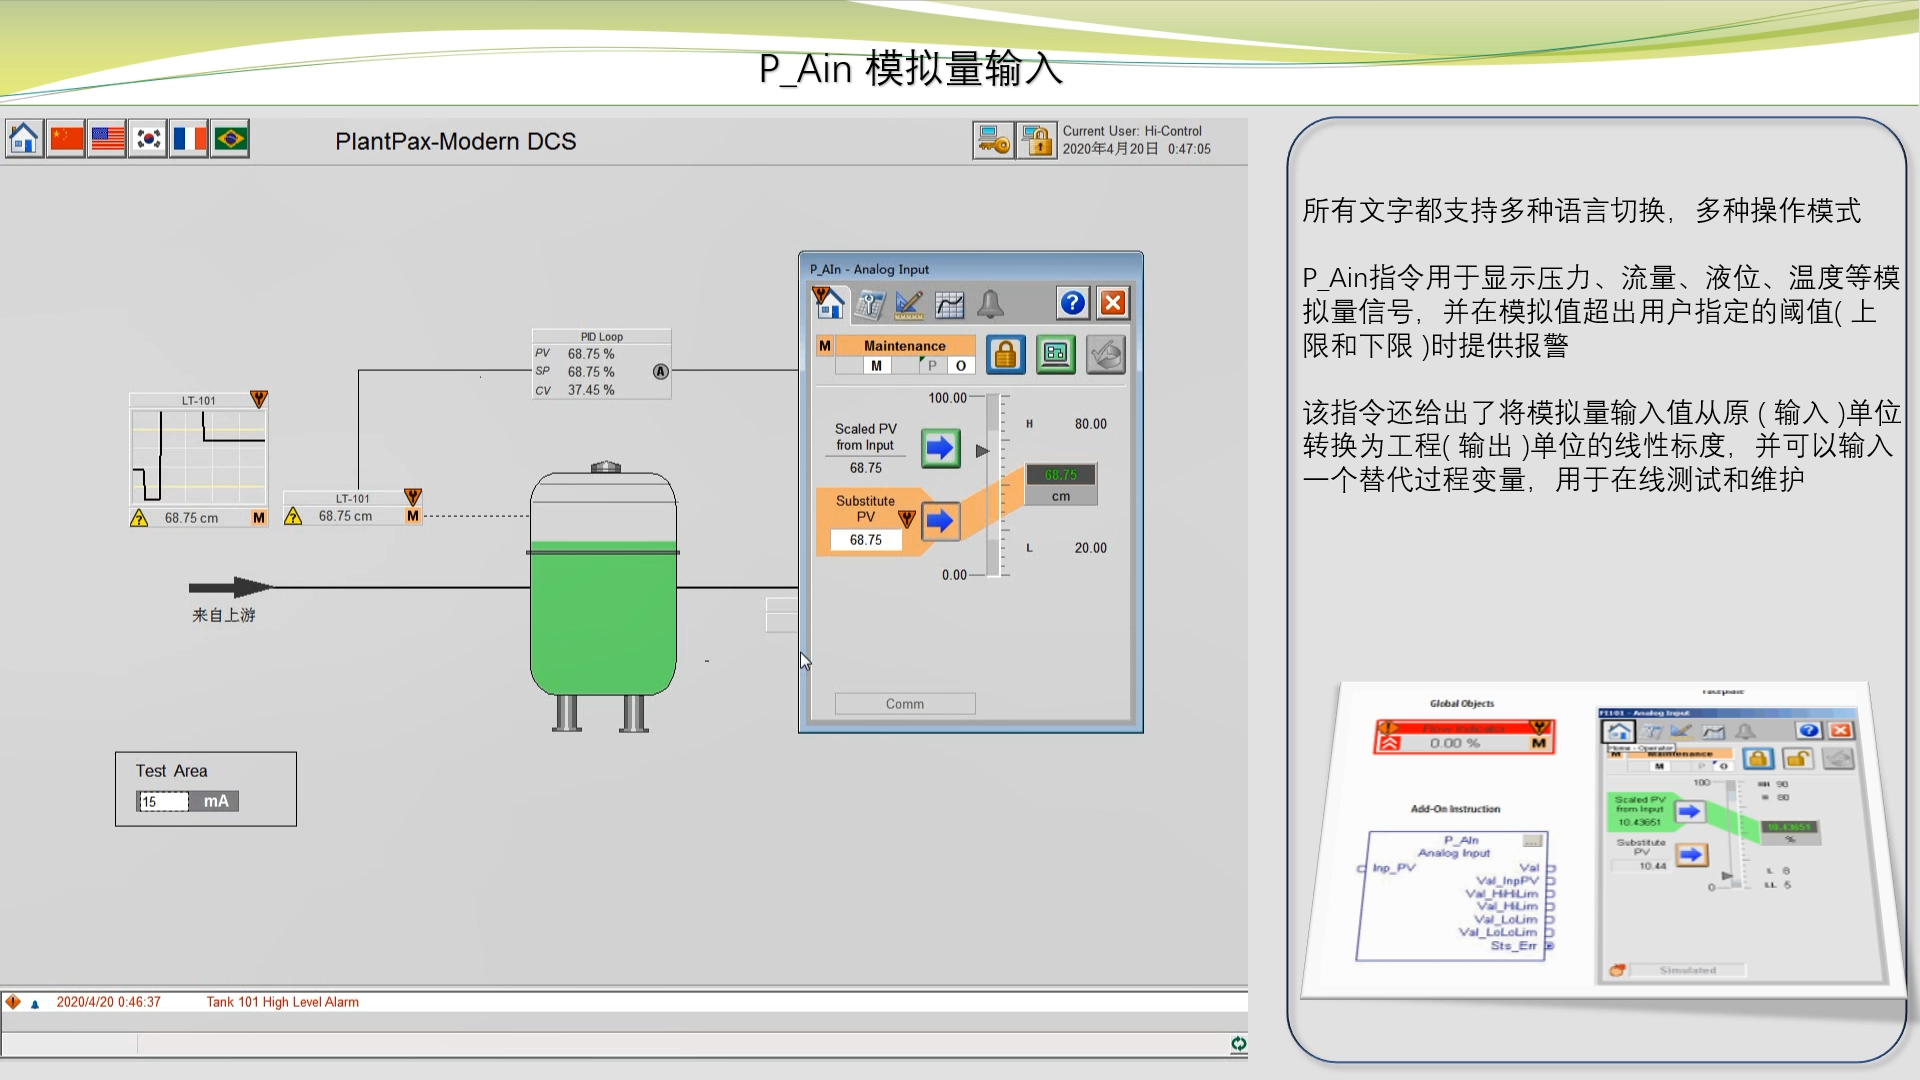This screenshot has height=1080, width=1920.
Task: Click the PlantPax-Modern DCS title
Action: (456, 141)
